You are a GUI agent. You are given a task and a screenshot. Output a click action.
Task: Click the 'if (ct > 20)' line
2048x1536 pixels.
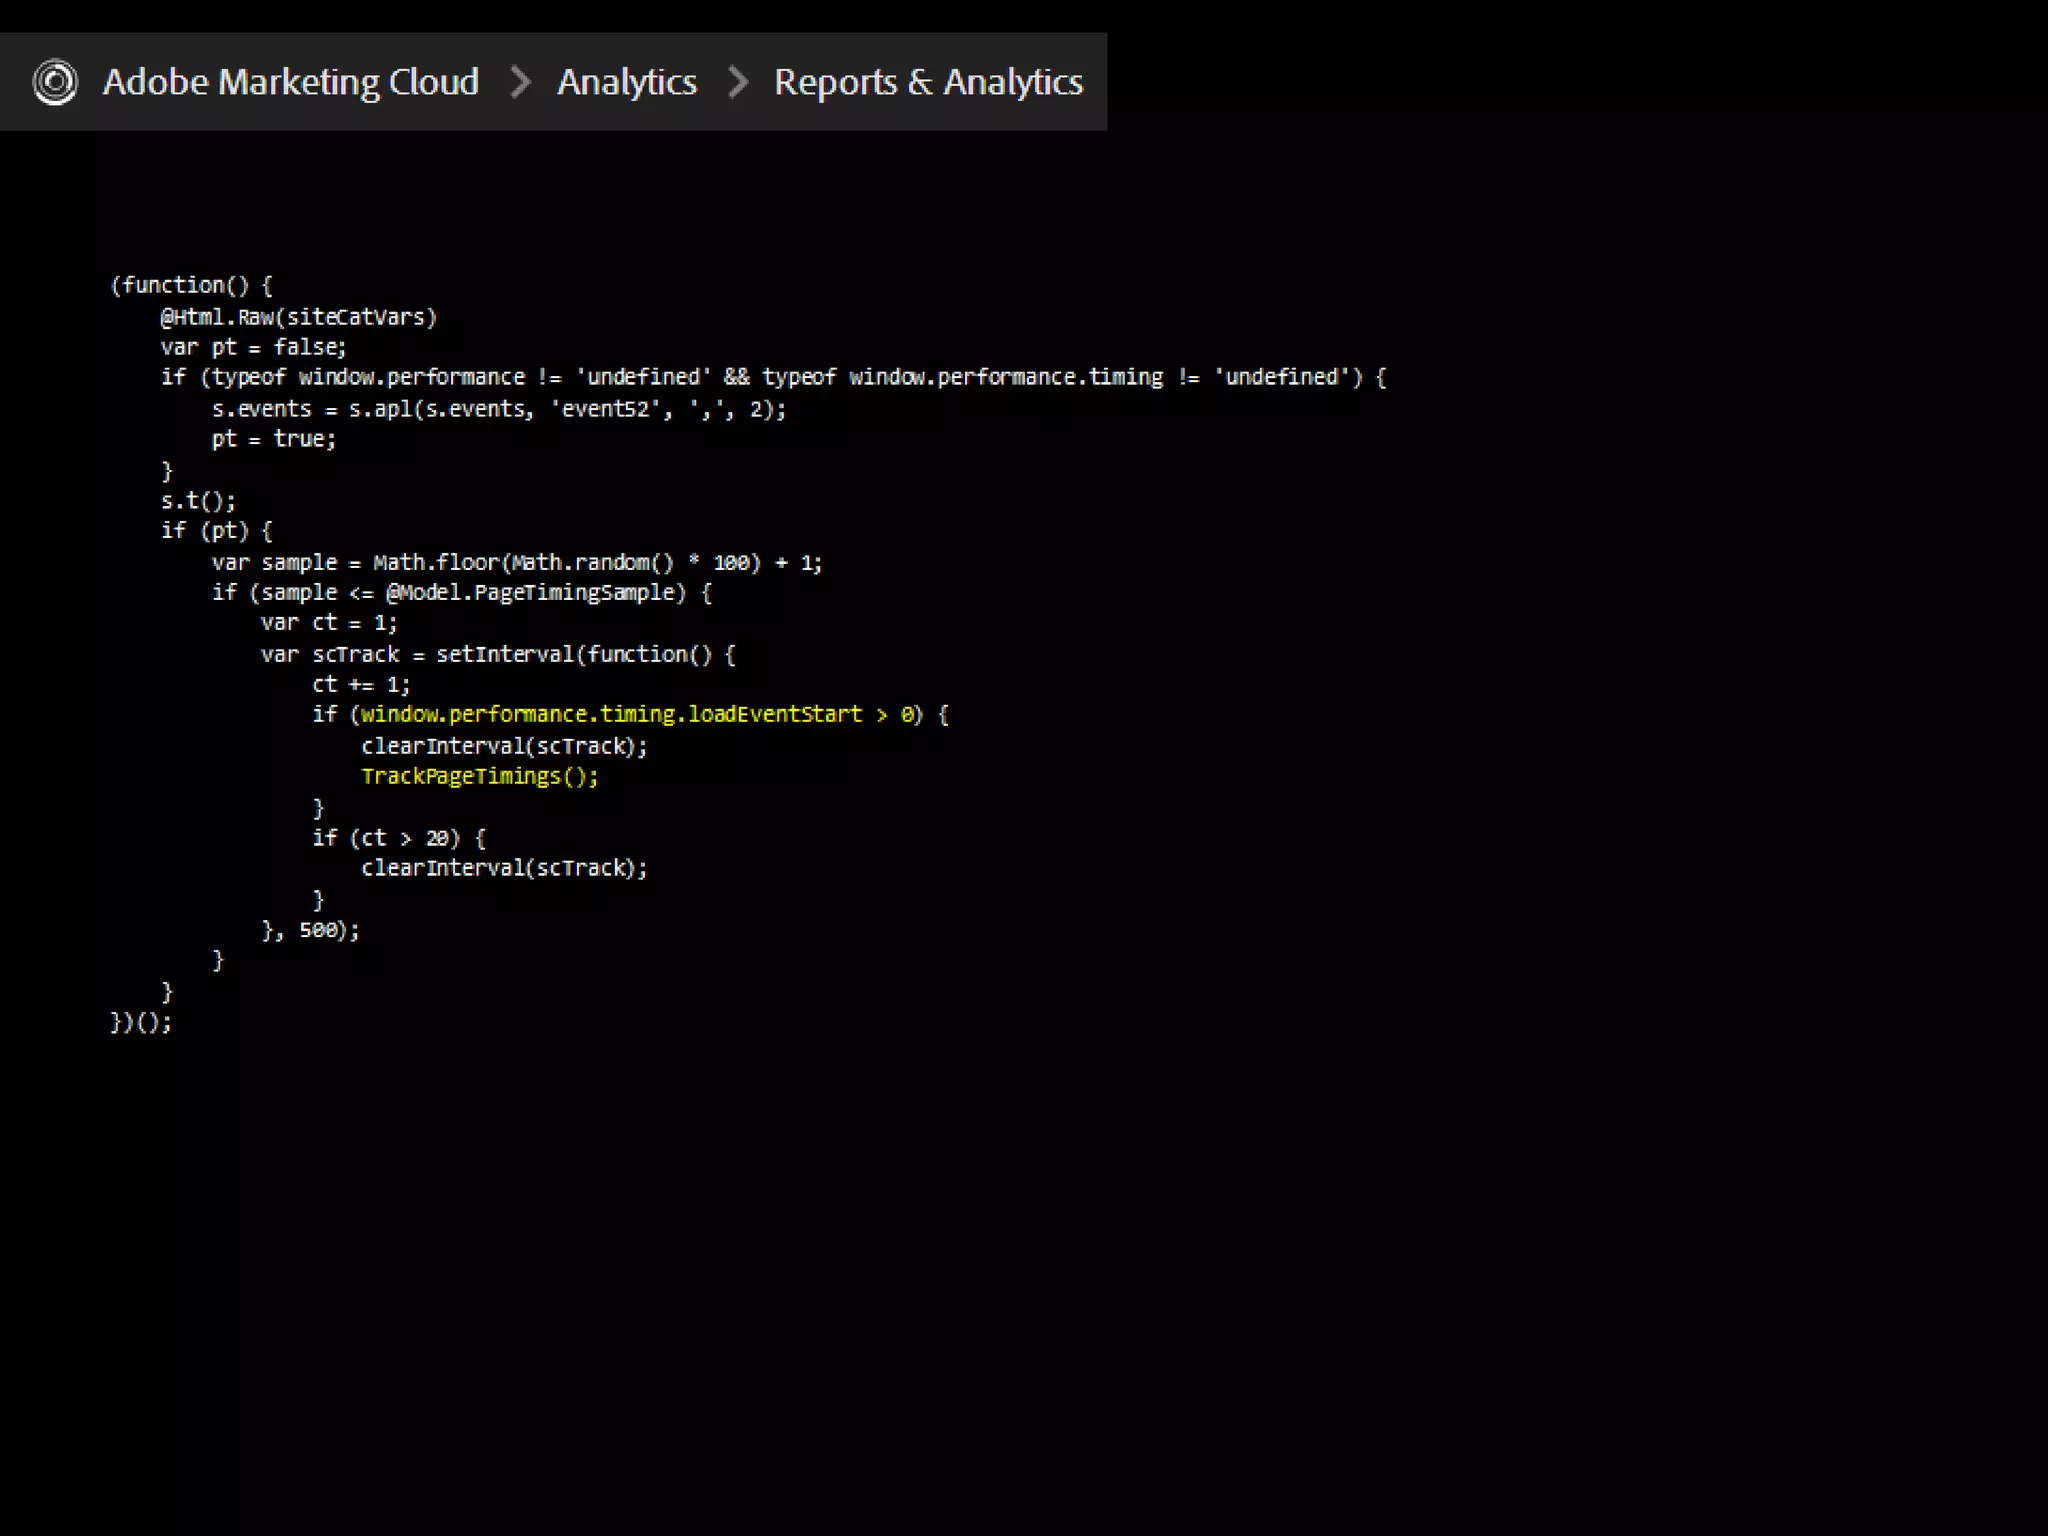click(x=398, y=838)
